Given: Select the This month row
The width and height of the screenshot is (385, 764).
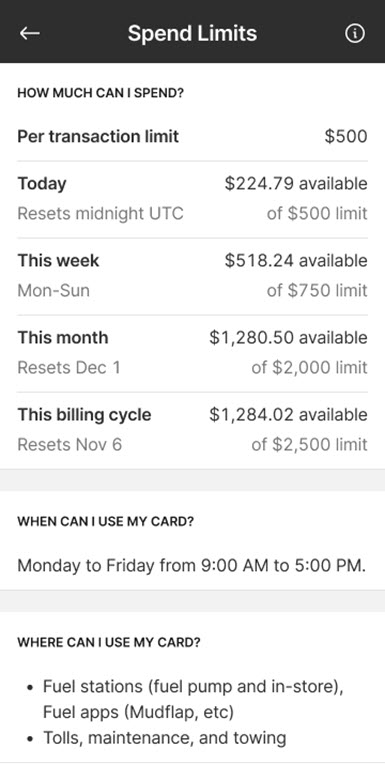Looking at the screenshot, I should [x=192, y=353].
